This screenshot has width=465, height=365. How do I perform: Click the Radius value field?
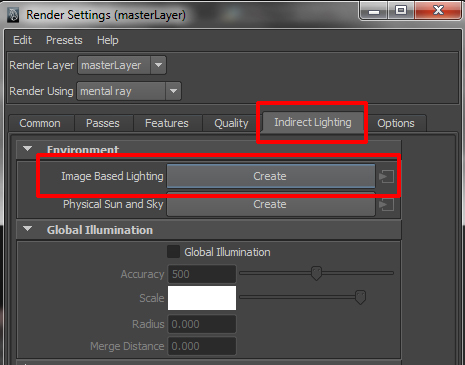(202, 324)
